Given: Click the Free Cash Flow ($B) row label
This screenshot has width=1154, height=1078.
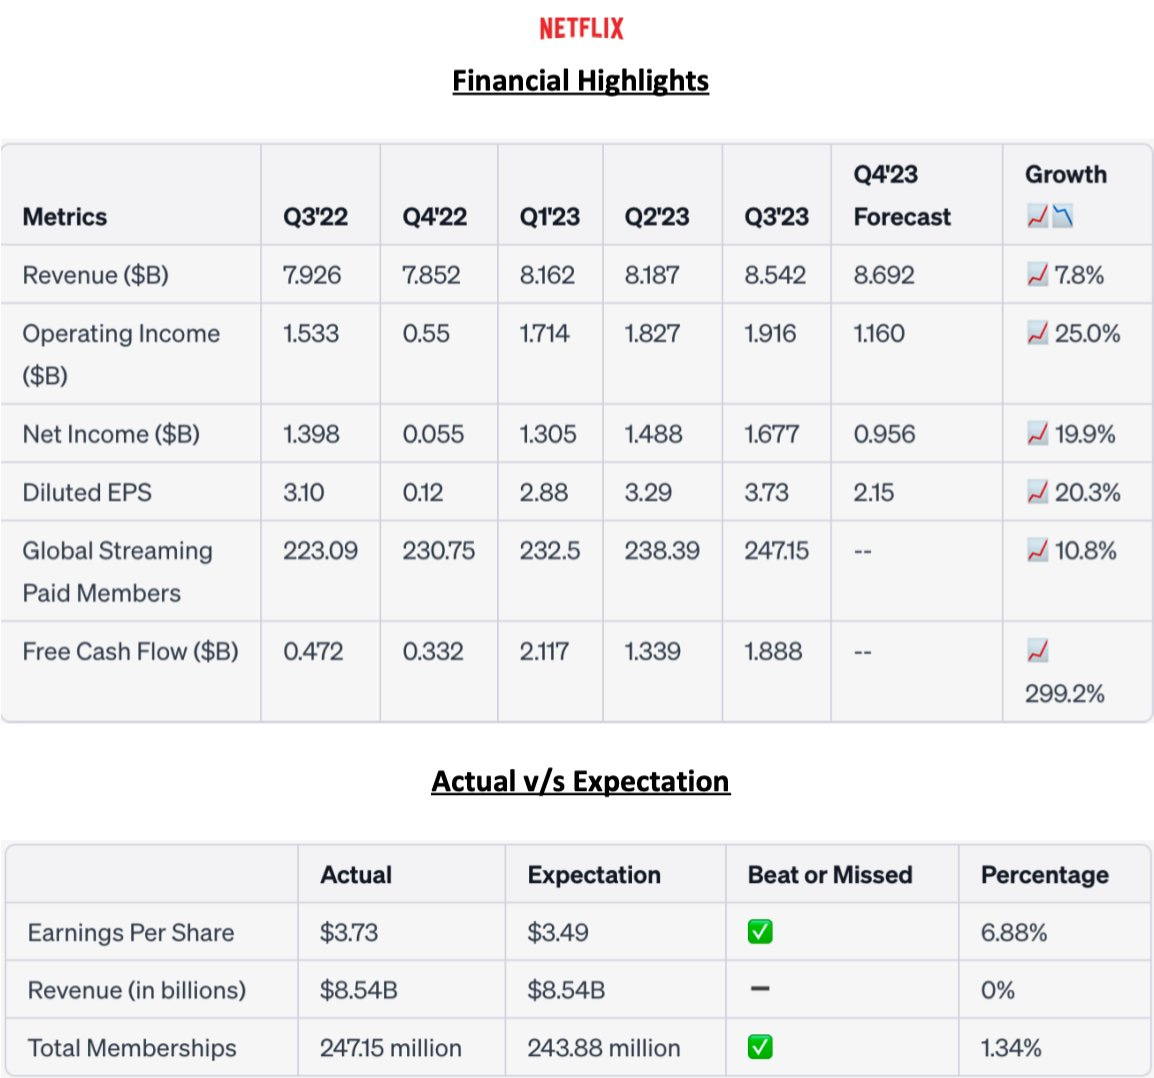Looking at the screenshot, I should click(130, 652).
